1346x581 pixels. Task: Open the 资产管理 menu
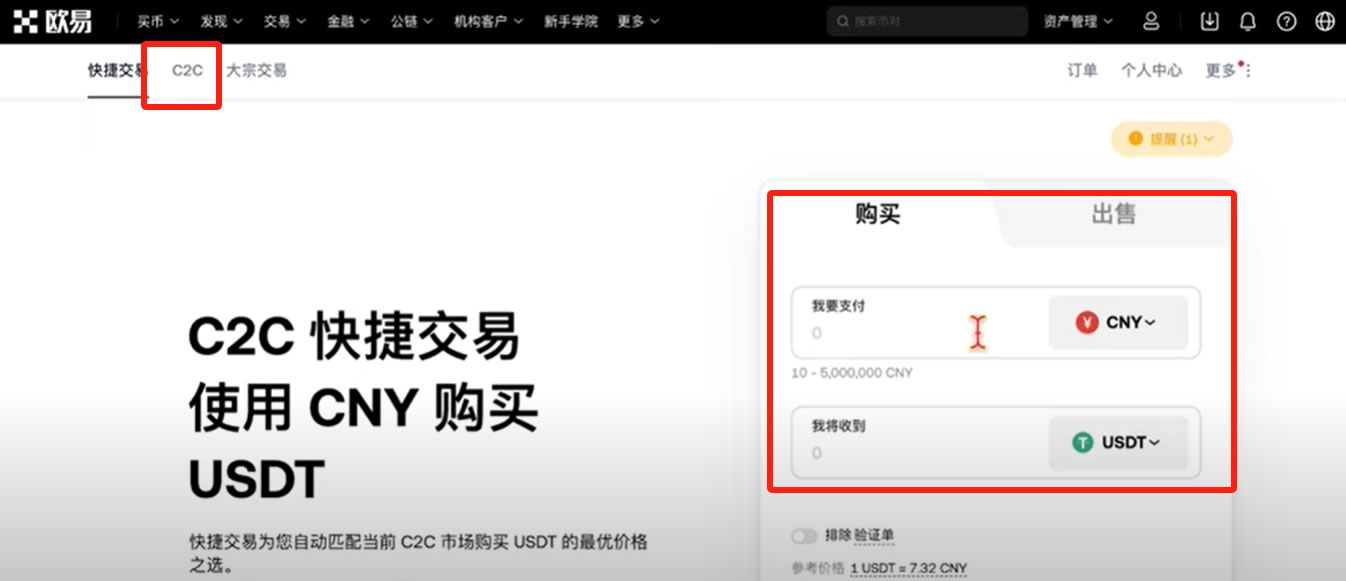tap(1077, 21)
